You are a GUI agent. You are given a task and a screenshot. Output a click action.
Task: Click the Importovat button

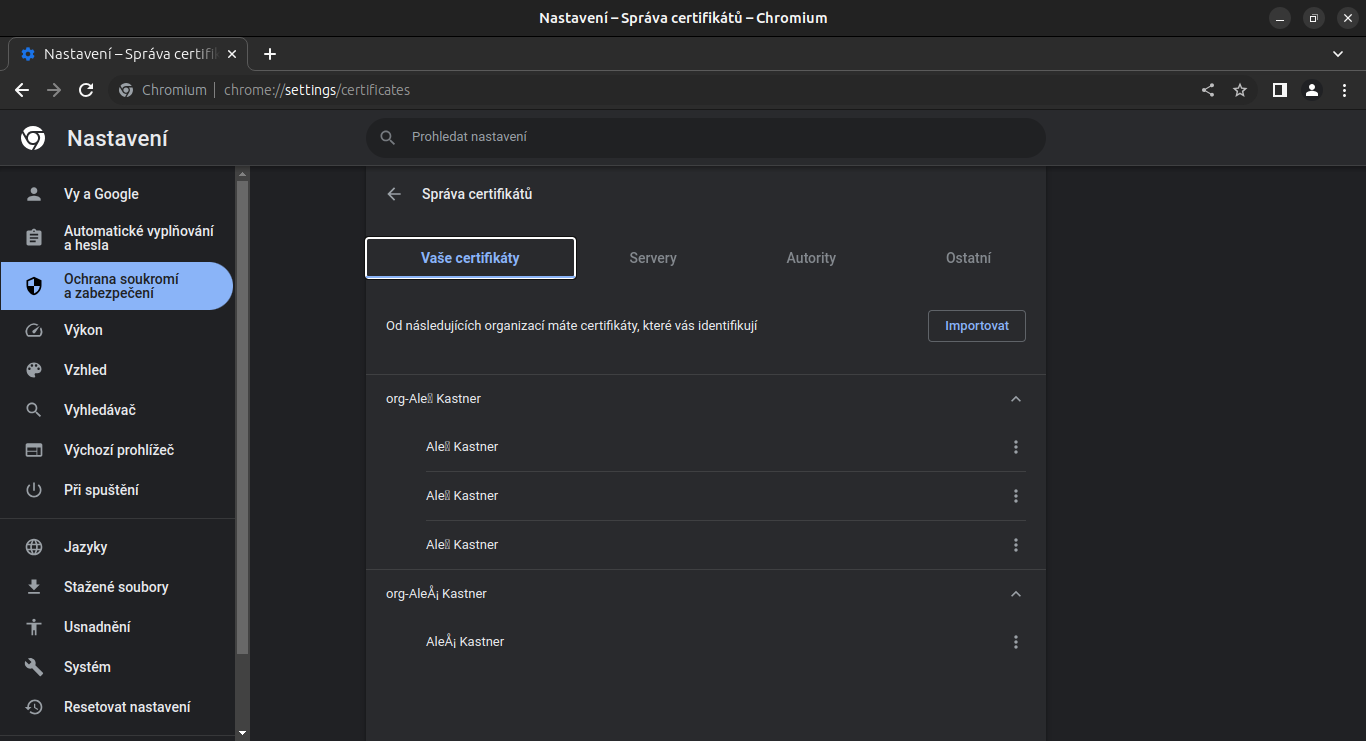(976, 326)
